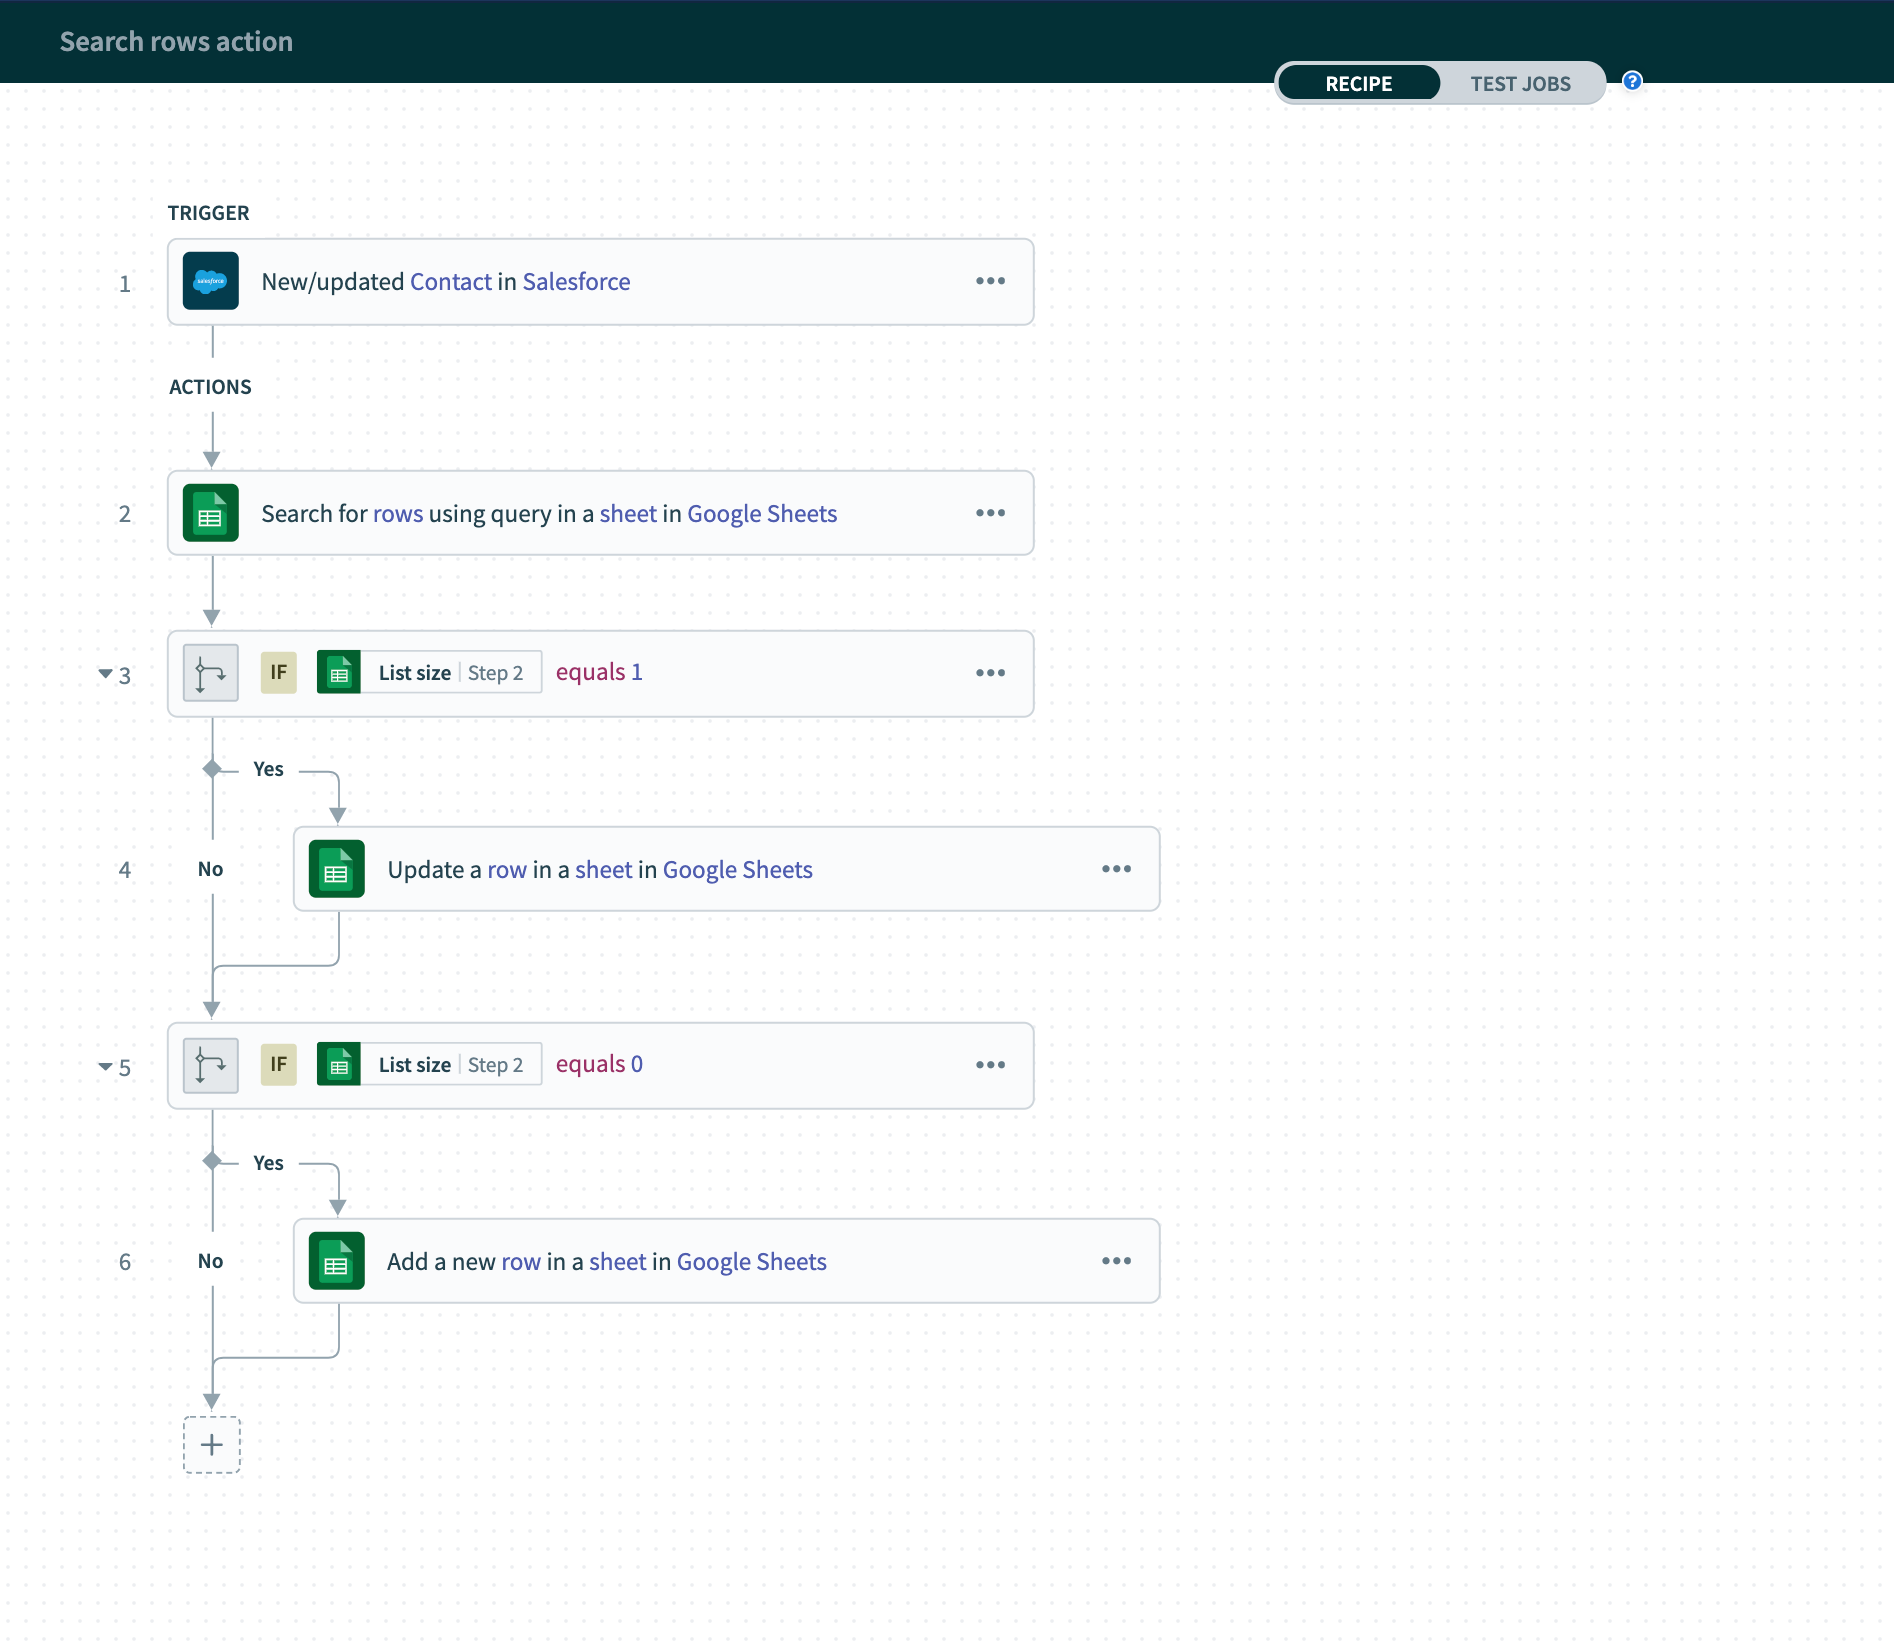Viewport: 1894px width, 1645px height.
Task: Click the Google Sheets icon in search rows step
Action: coord(210,513)
